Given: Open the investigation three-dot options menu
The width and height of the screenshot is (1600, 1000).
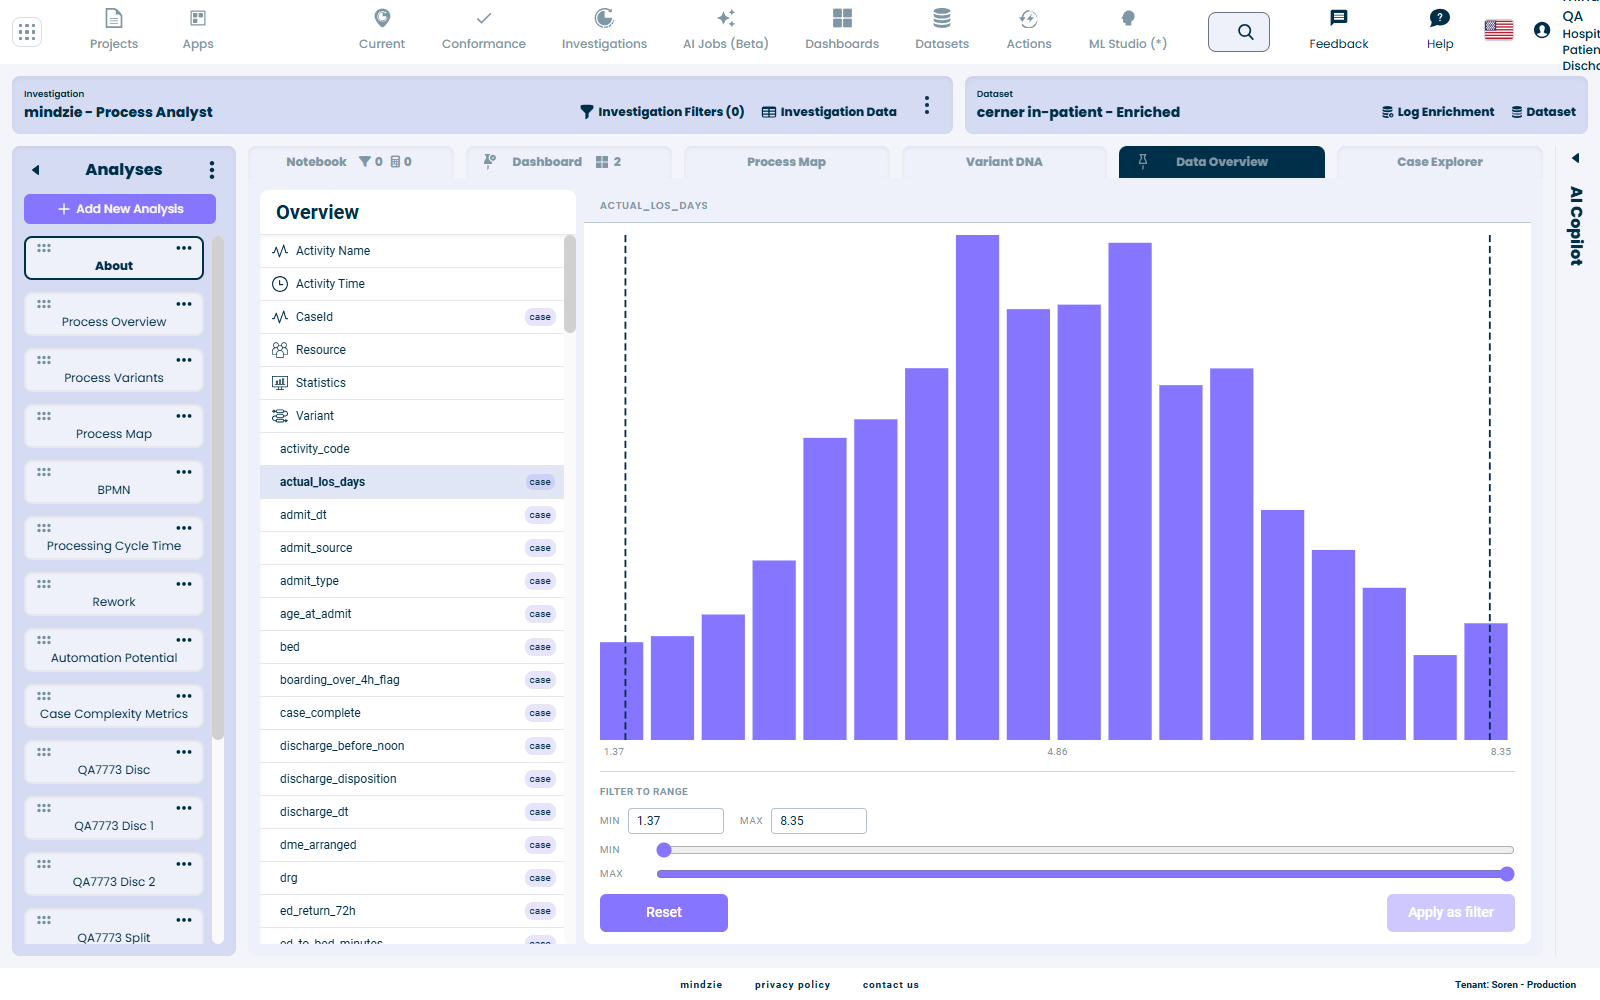Looking at the screenshot, I should [927, 105].
